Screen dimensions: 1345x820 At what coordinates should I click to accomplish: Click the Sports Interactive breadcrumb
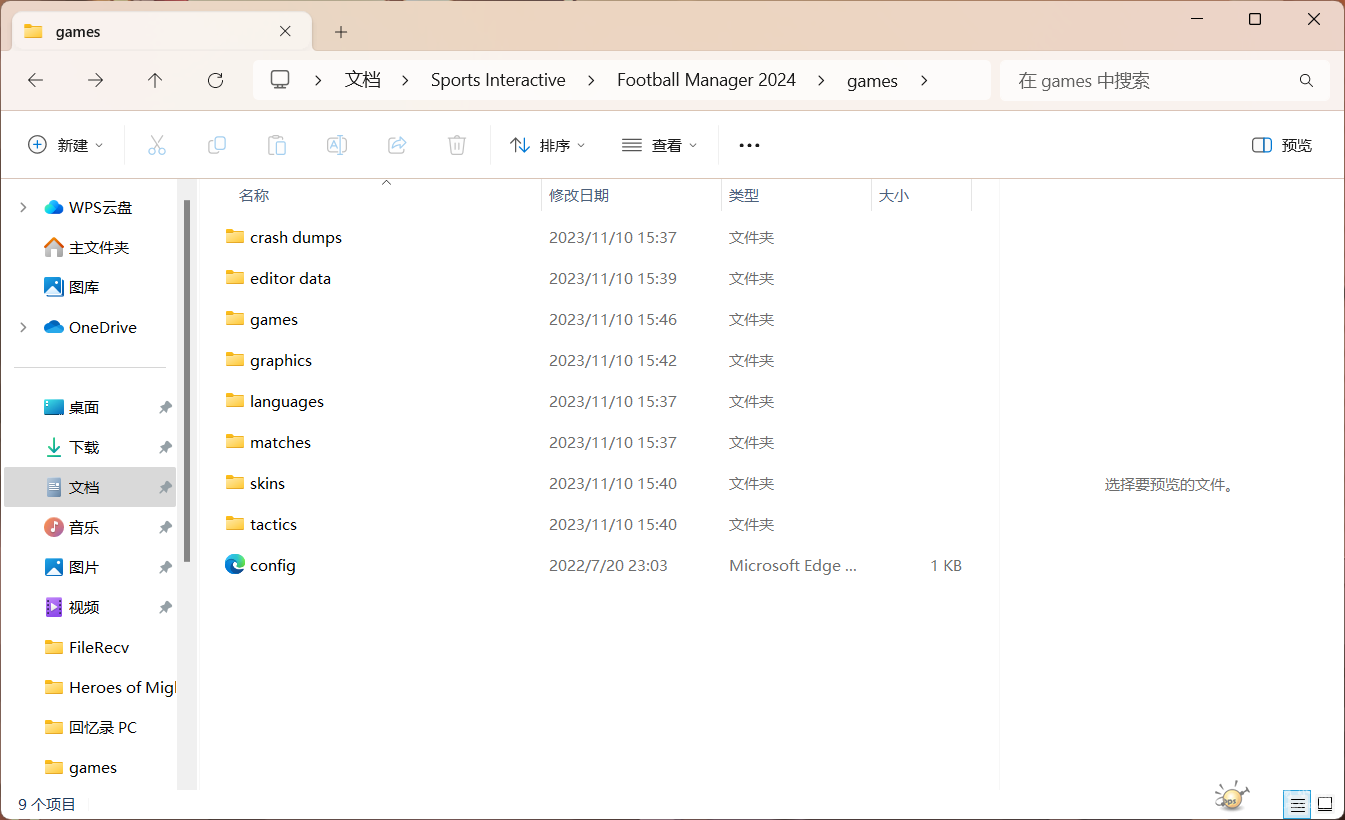[x=498, y=80]
